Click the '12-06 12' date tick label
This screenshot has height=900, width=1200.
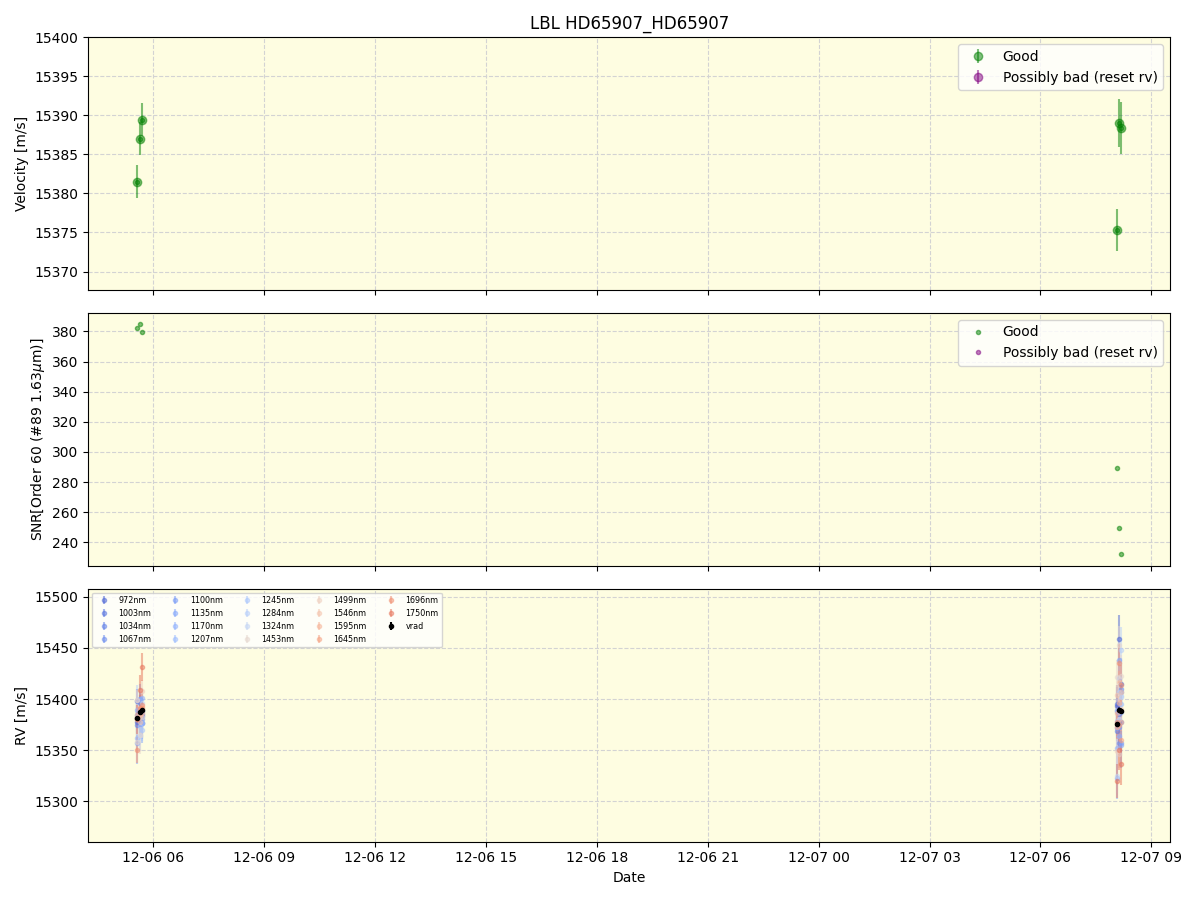point(375,858)
